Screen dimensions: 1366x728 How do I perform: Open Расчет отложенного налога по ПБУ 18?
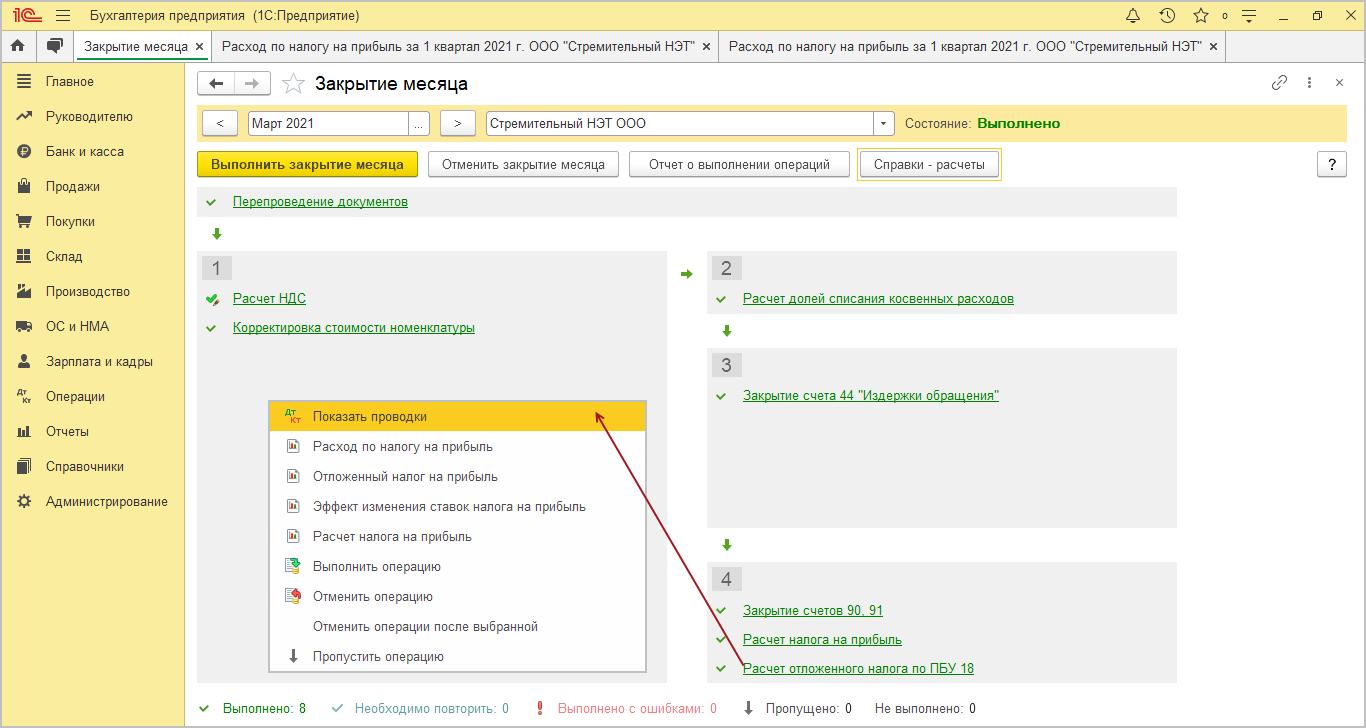pos(858,668)
